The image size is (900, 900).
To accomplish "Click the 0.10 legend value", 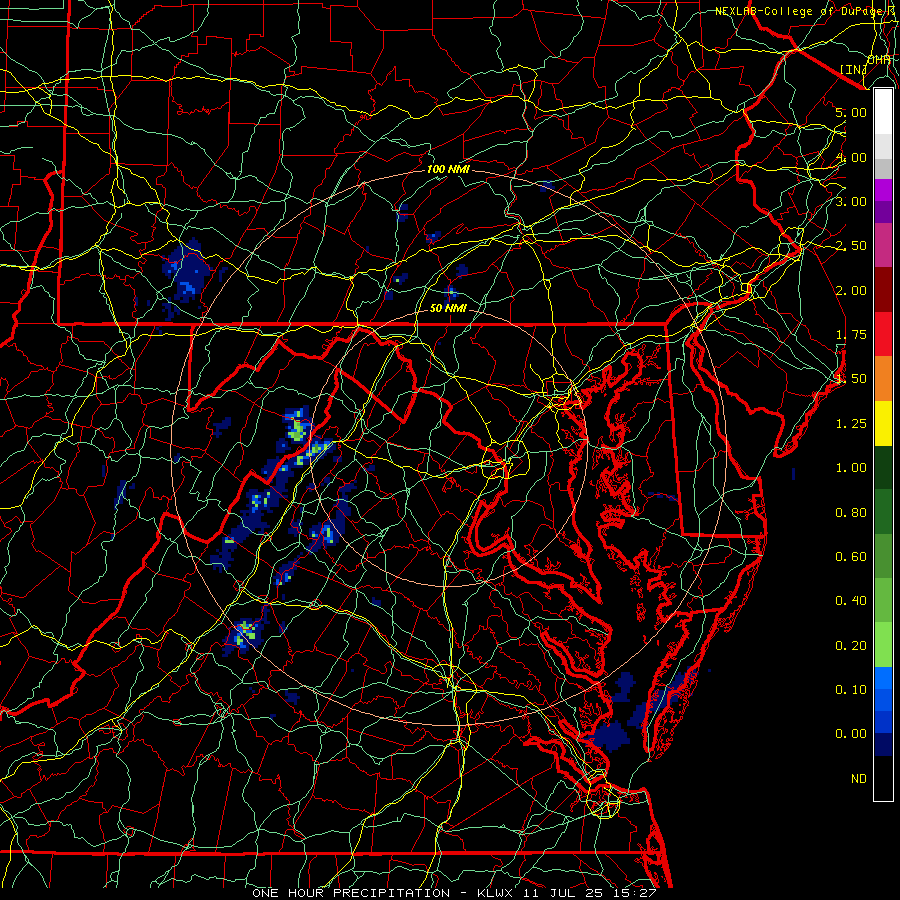I will tap(851, 690).
